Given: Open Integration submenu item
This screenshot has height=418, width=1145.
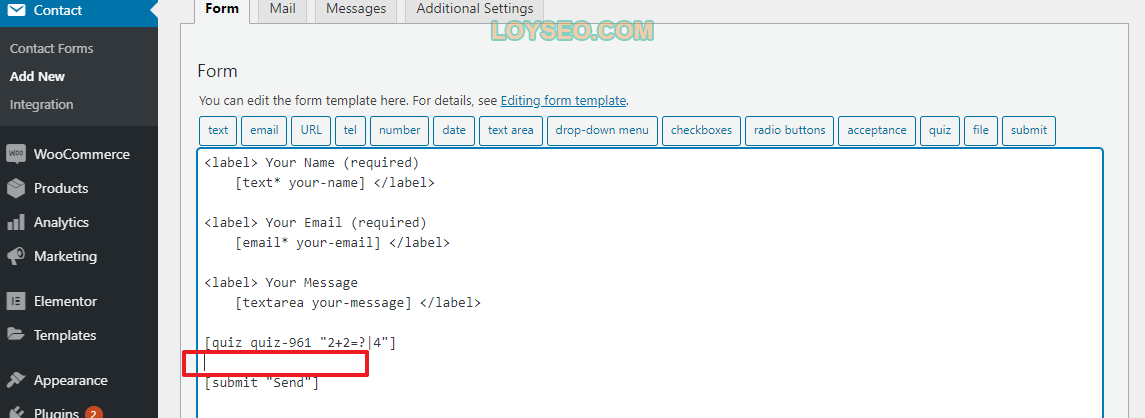Looking at the screenshot, I should (x=42, y=104).
